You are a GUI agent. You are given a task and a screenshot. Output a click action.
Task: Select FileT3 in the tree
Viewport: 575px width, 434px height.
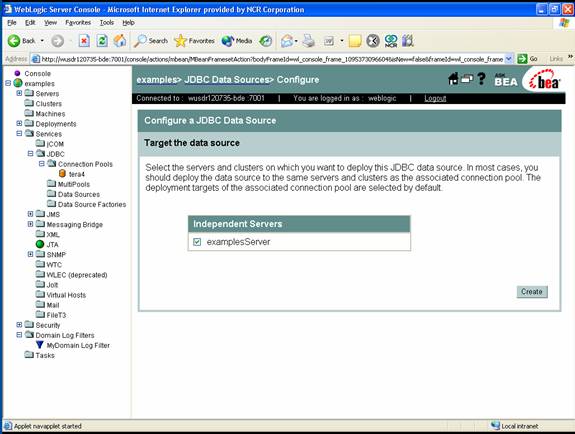click(56, 315)
